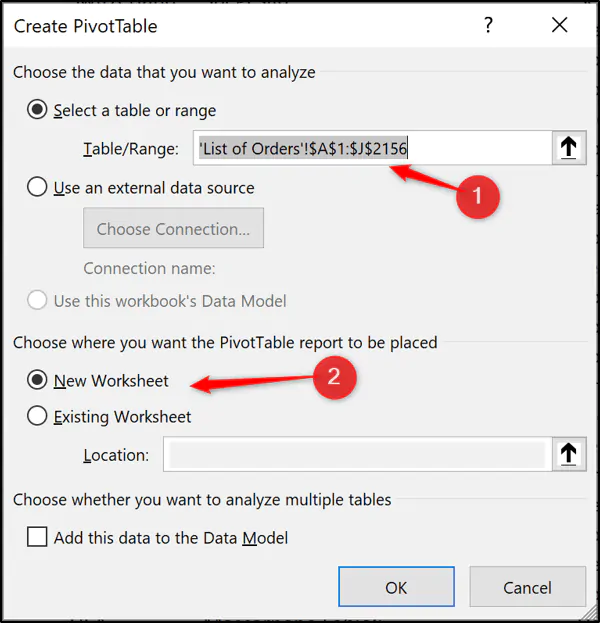Image resolution: width=600 pixels, height=623 pixels.
Task: Click the Create PivotTable title bar text
Action: click(85, 26)
